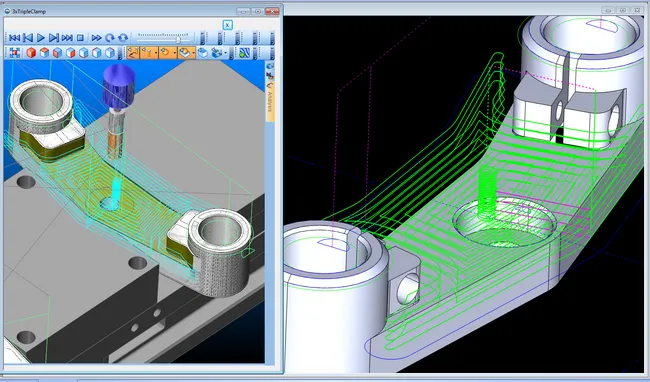Minimize the 3xTripleClamp simulation window
Image resolution: width=650 pixels, height=382 pixels.
pos(243,11)
